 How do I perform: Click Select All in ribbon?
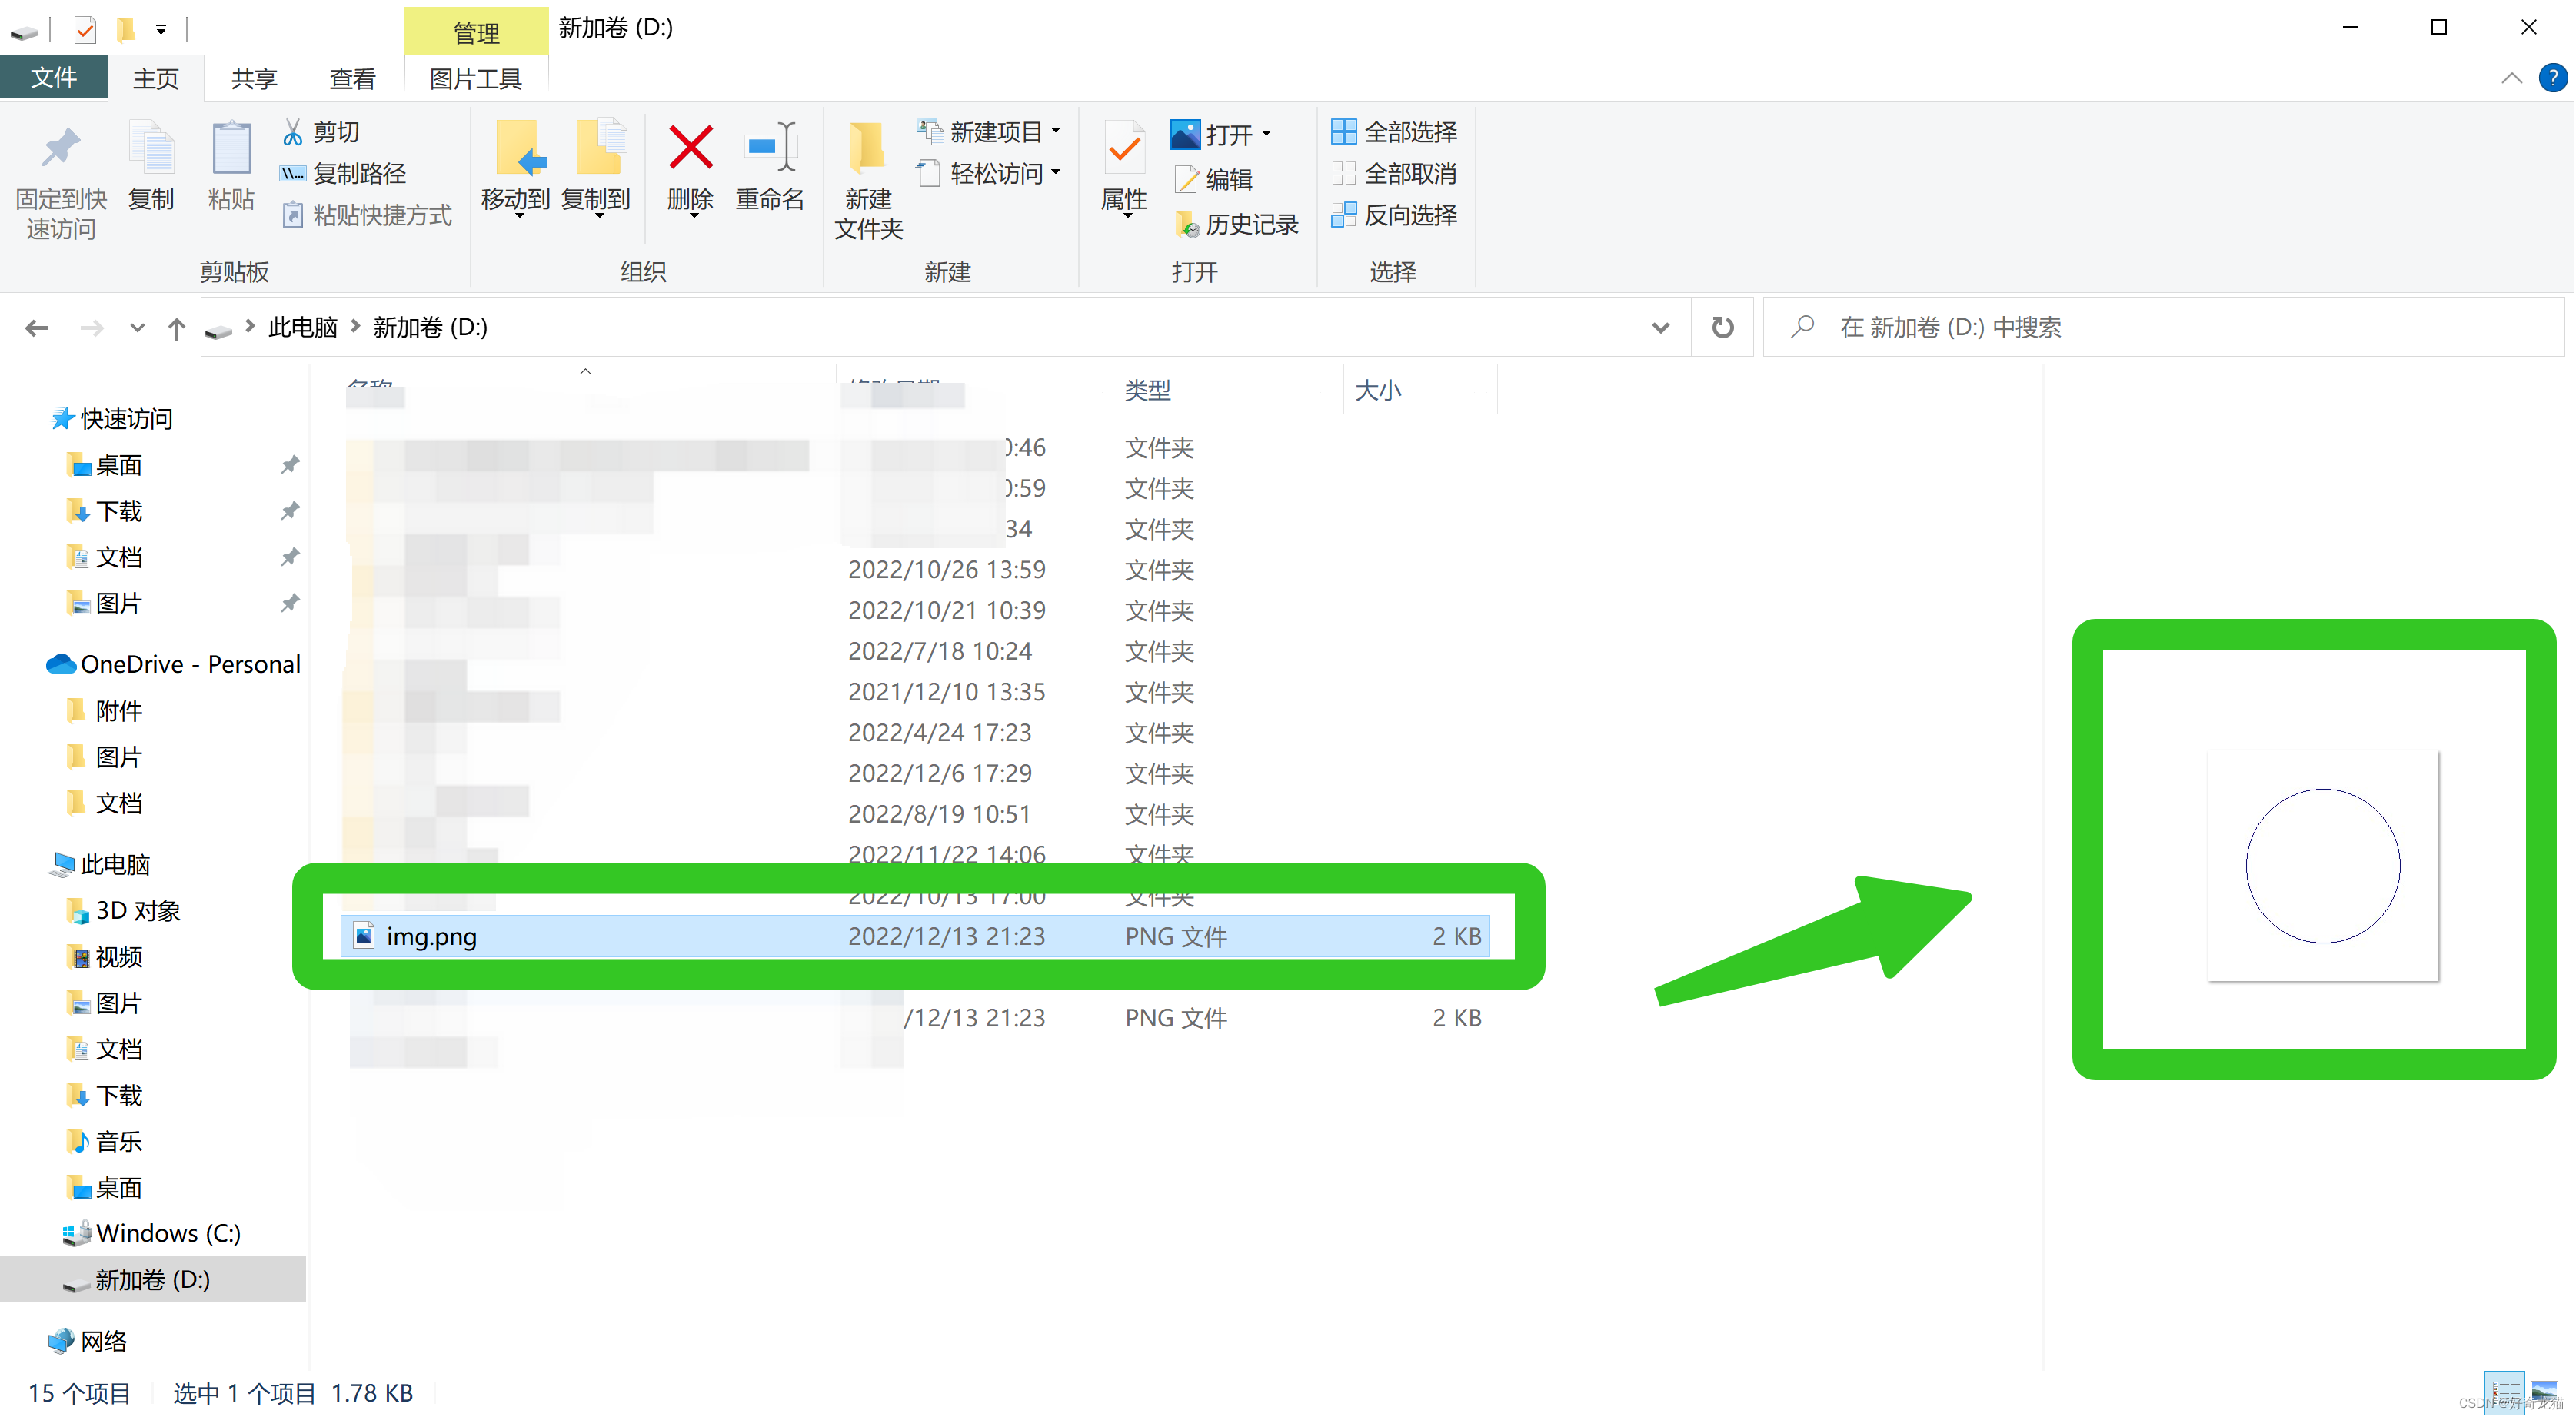[1394, 131]
